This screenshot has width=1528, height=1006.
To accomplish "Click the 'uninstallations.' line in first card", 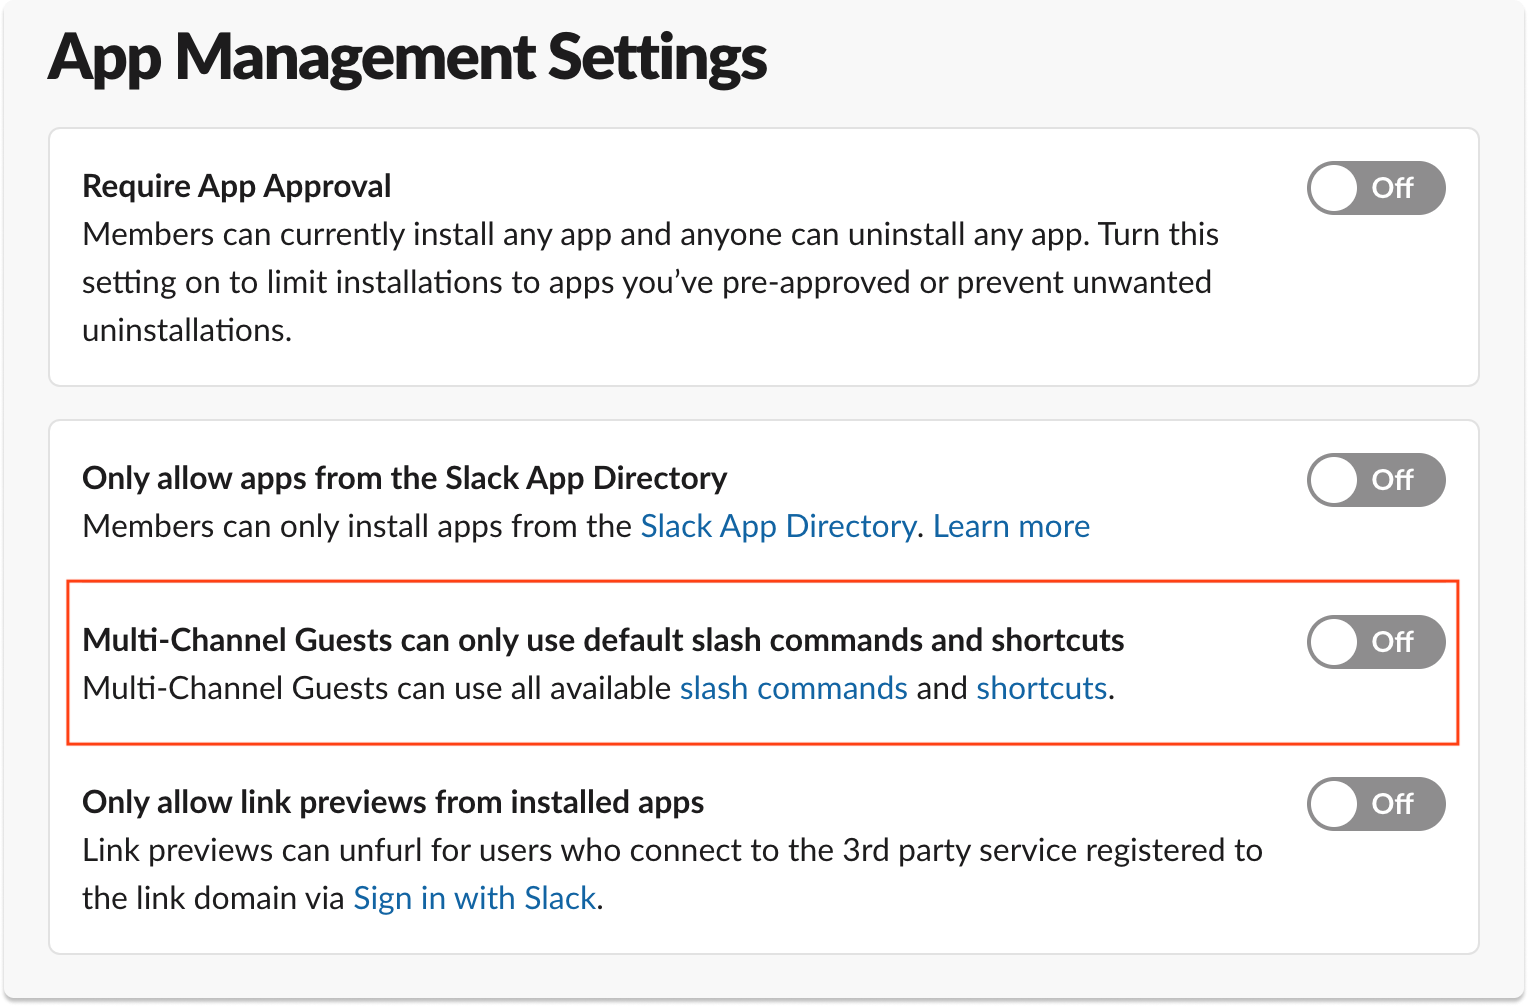I will (187, 330).
